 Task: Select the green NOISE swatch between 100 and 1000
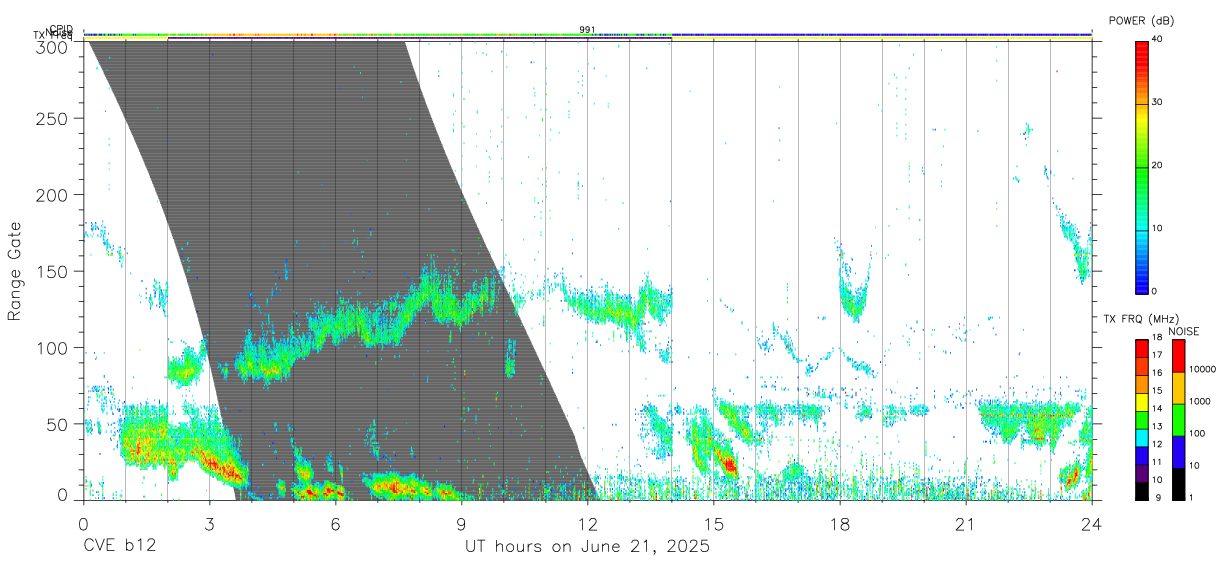(1179, 420)
